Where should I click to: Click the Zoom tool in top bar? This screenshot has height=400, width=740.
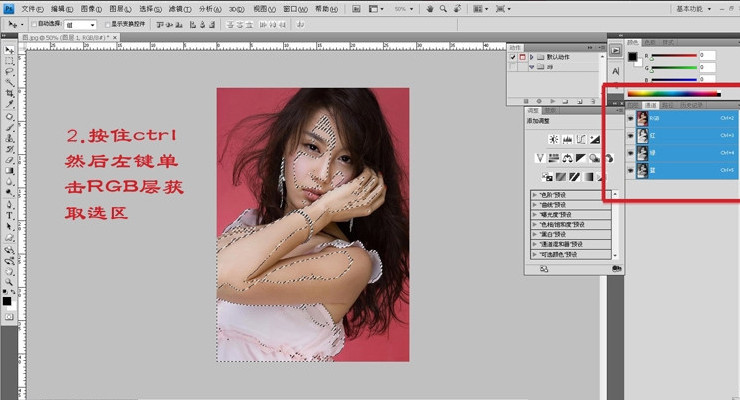tap(442, 8)
